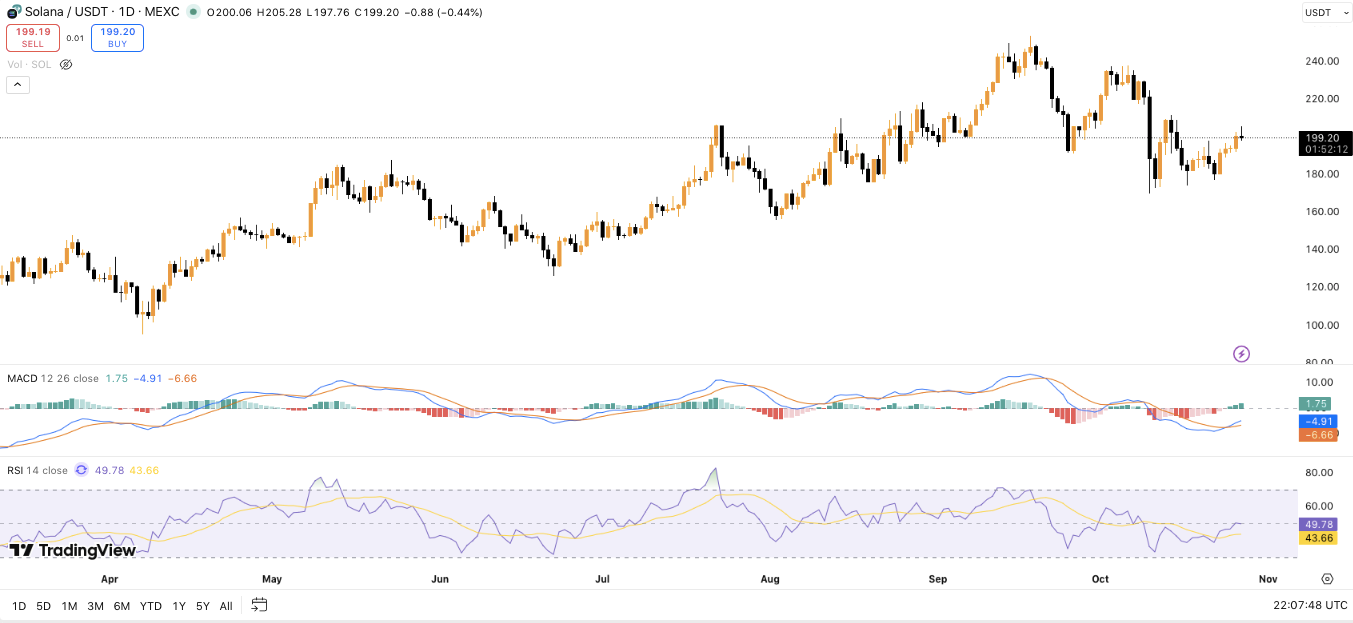Open chart time axis settings gear

coord(1327,579)
